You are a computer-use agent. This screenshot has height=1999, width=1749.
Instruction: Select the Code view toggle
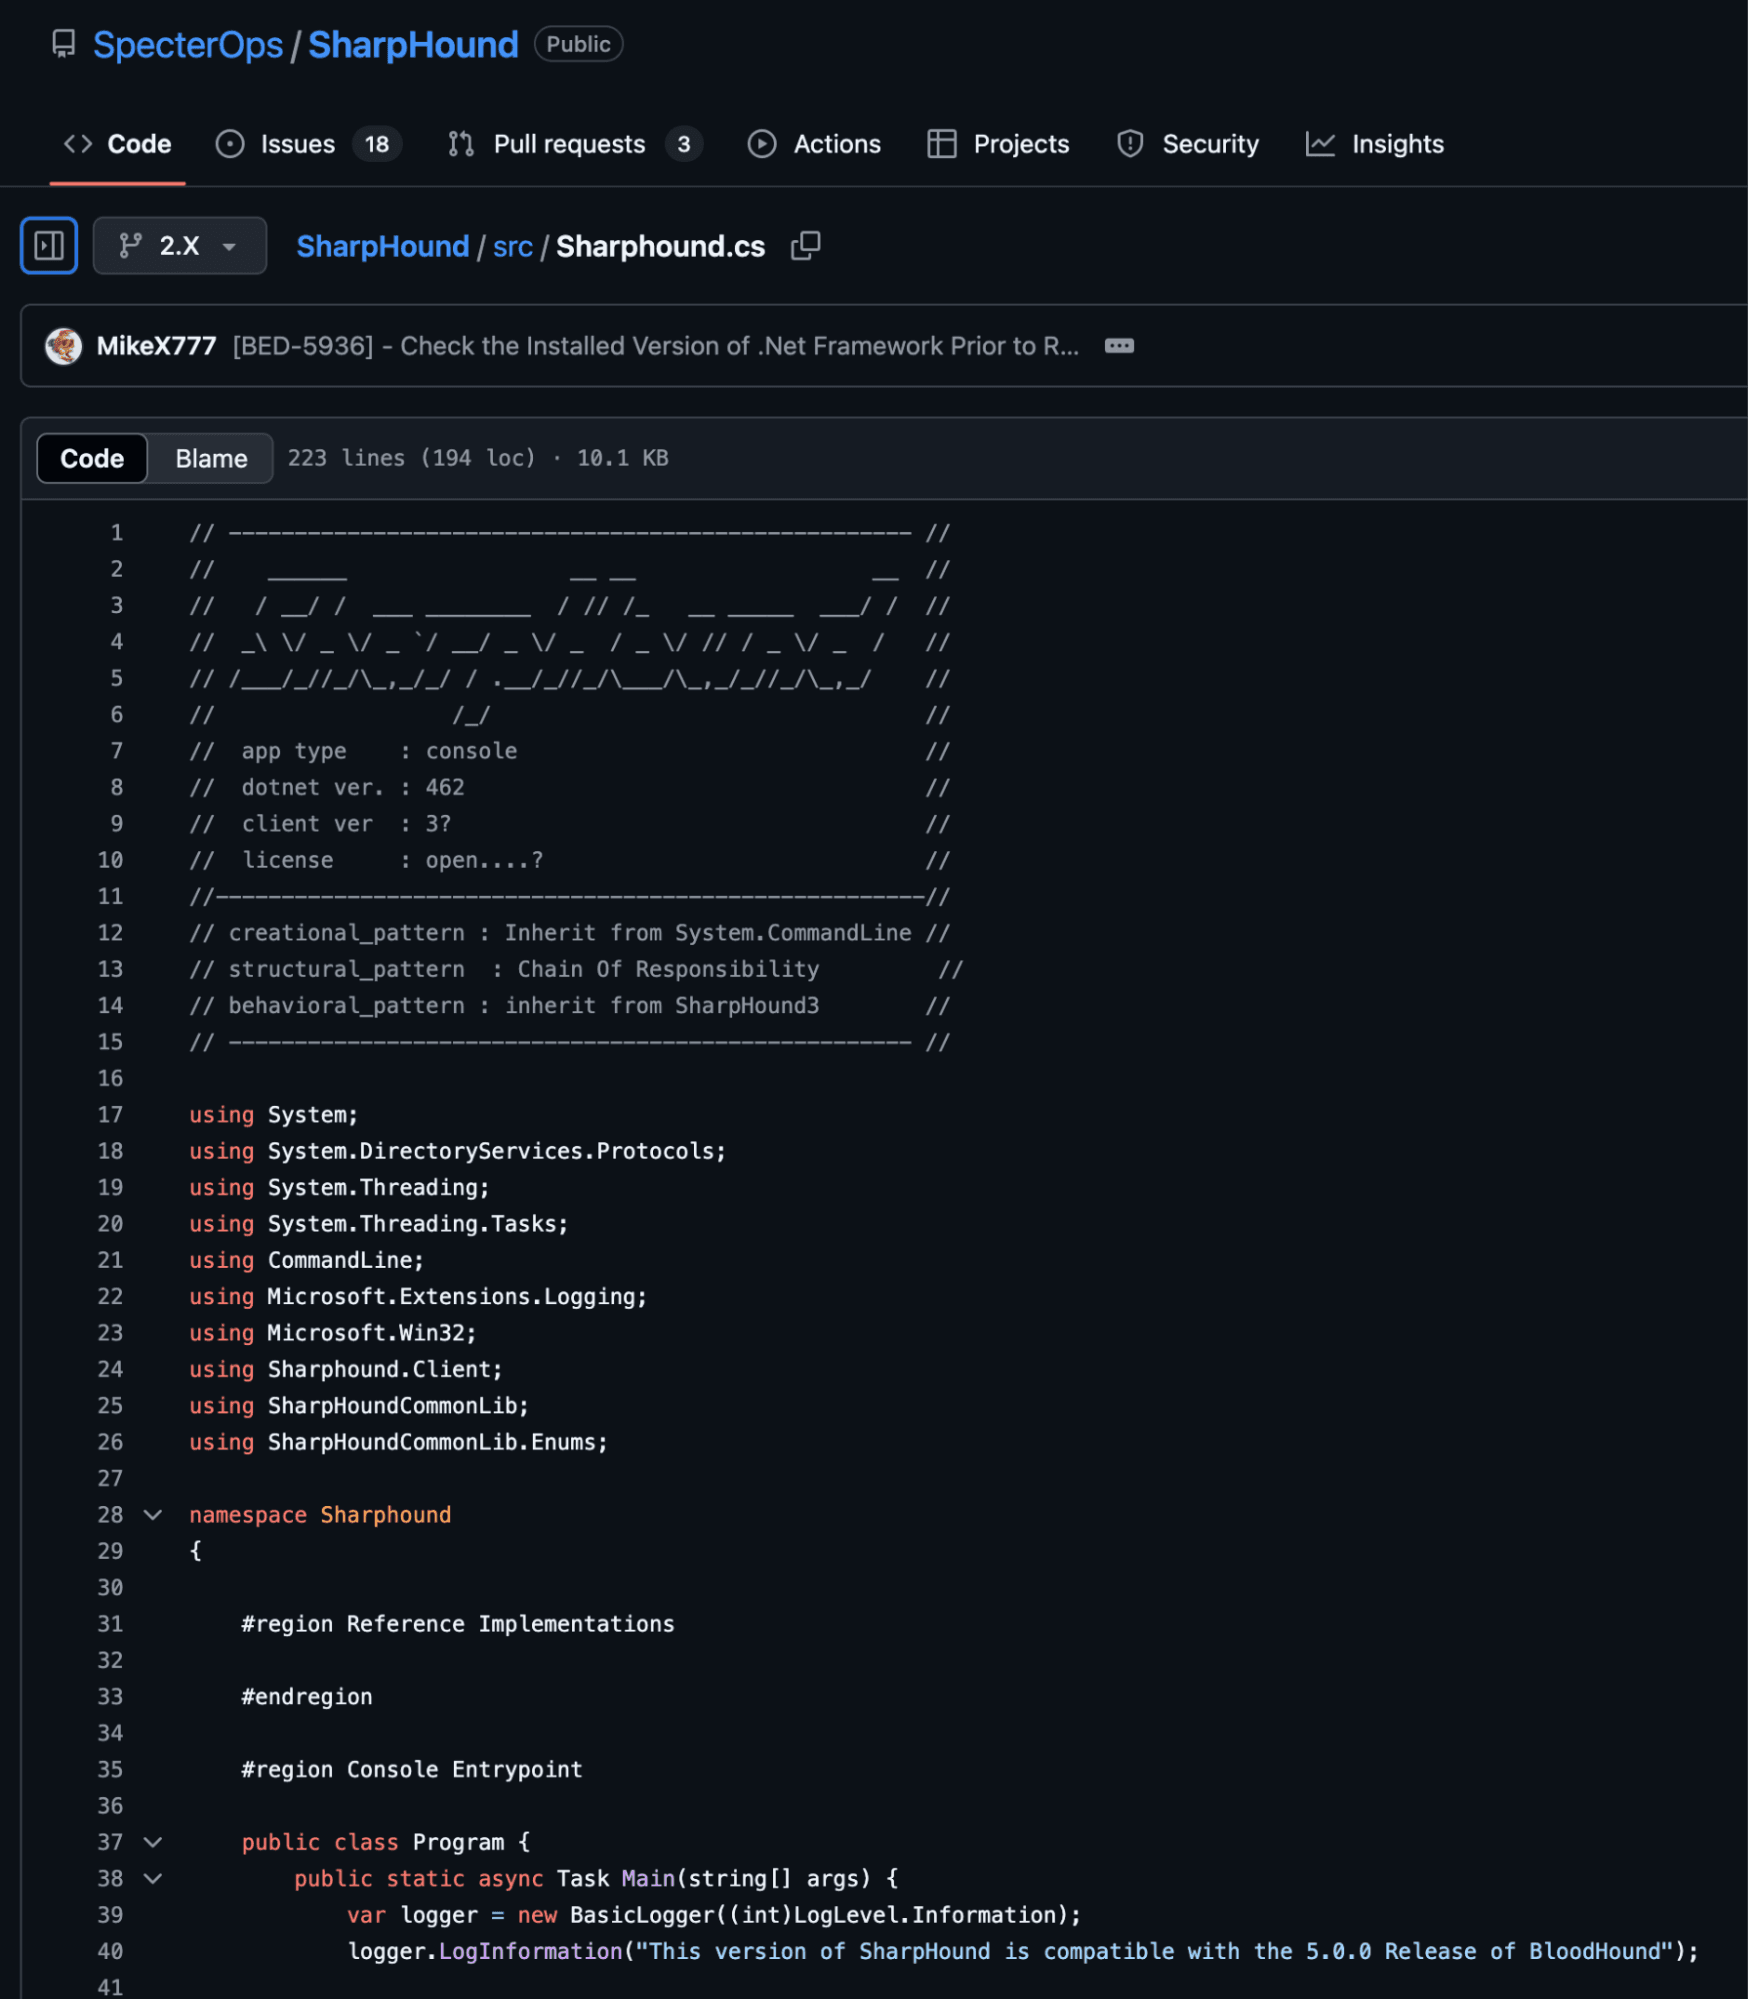92,458
